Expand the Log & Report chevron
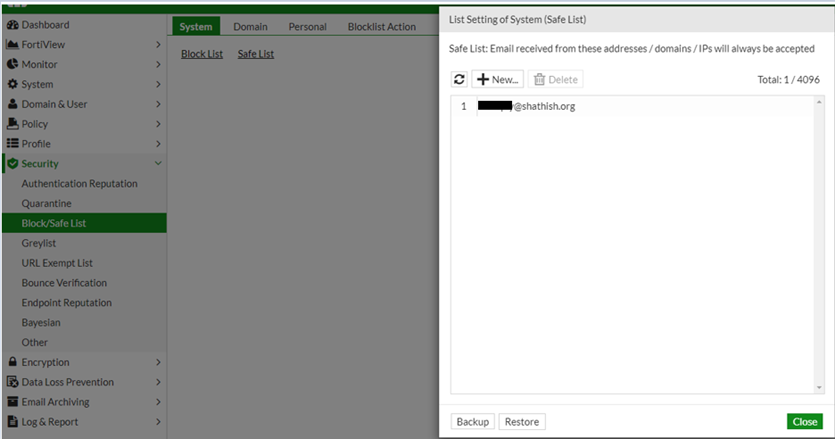The height and width of the screenshot is (439, 835). pyautogui.click(x=158, y=422)
